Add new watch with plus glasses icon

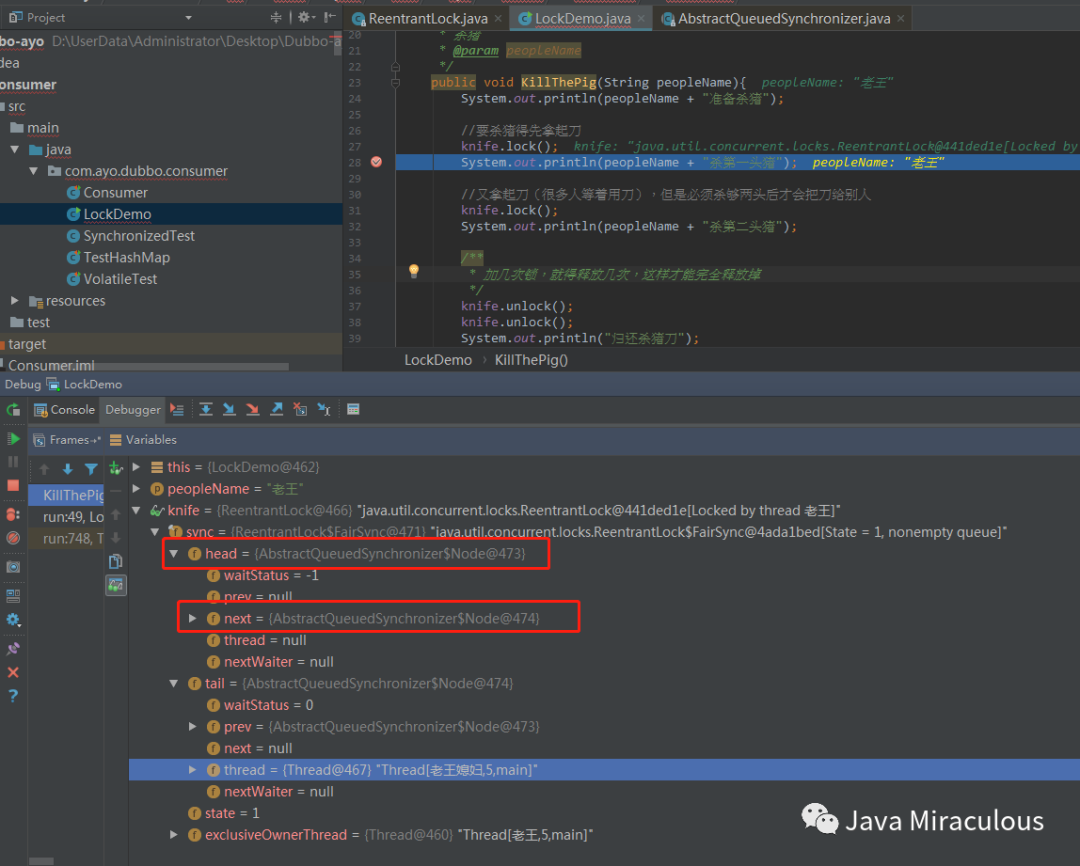[x=116, y=469]
